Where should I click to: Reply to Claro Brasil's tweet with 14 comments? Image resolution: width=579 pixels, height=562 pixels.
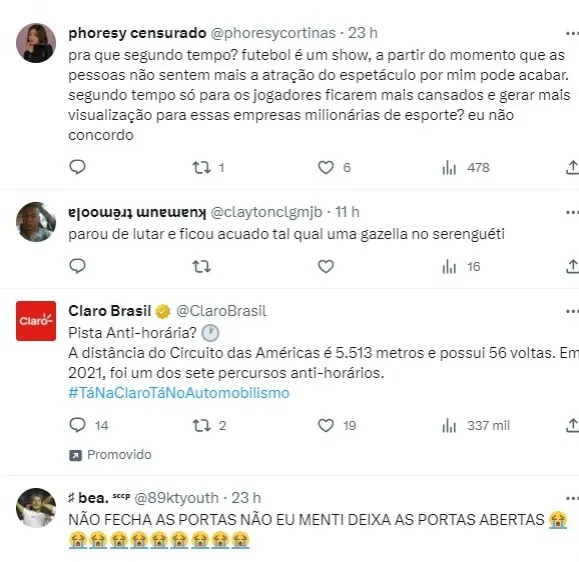point(89,425)
